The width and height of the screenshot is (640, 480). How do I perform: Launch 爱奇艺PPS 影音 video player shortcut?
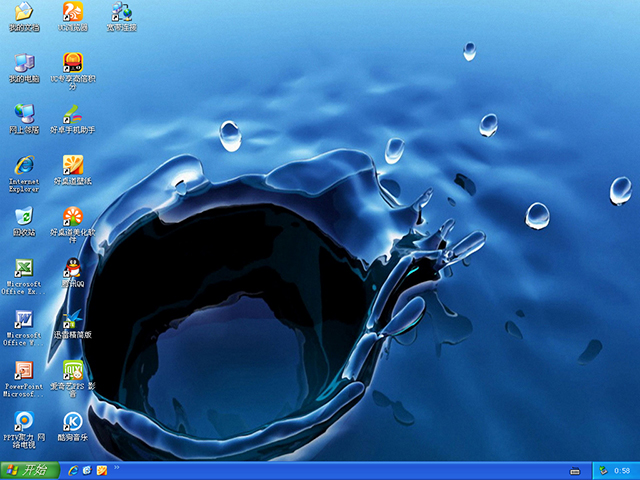click(x=73, y=372)
